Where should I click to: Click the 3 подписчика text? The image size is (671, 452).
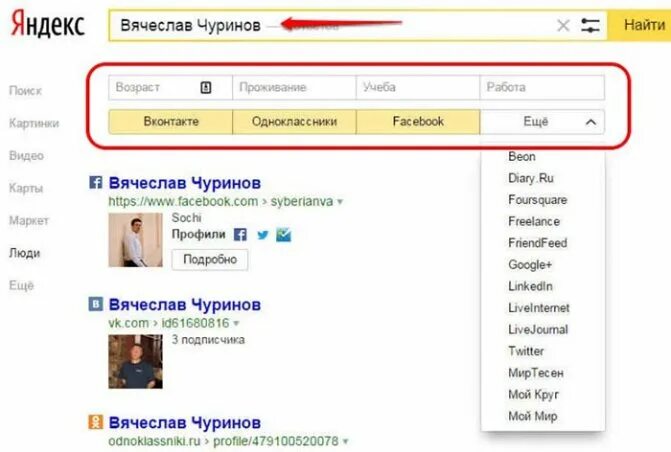click(208, 340)
